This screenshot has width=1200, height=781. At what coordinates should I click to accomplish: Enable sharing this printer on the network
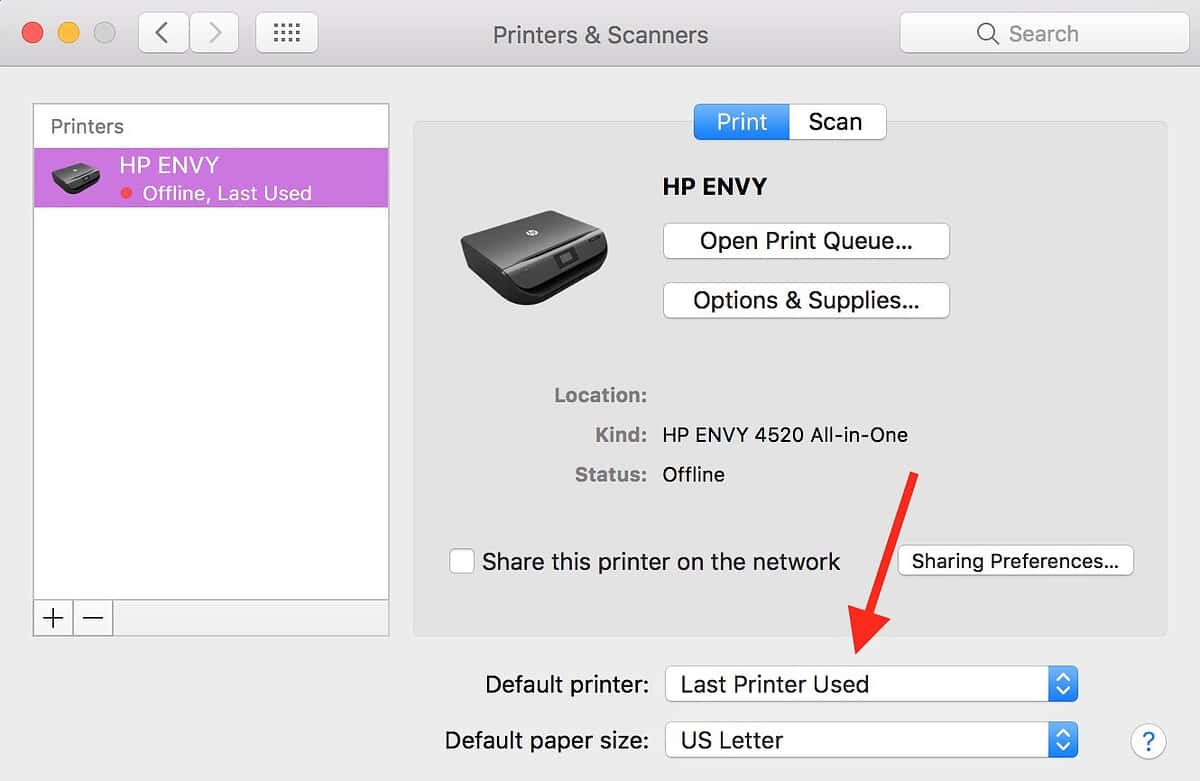tap(461, 561)
